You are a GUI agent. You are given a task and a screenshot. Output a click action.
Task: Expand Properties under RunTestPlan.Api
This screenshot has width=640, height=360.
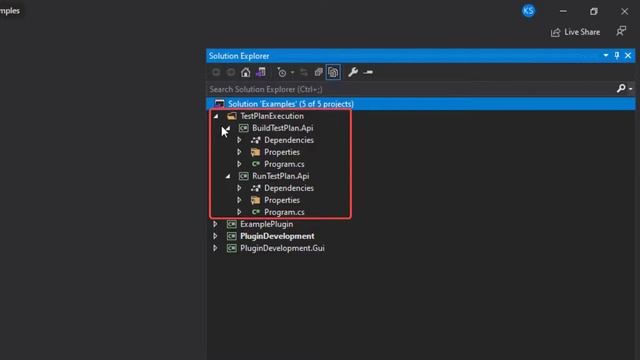[239, 200]
